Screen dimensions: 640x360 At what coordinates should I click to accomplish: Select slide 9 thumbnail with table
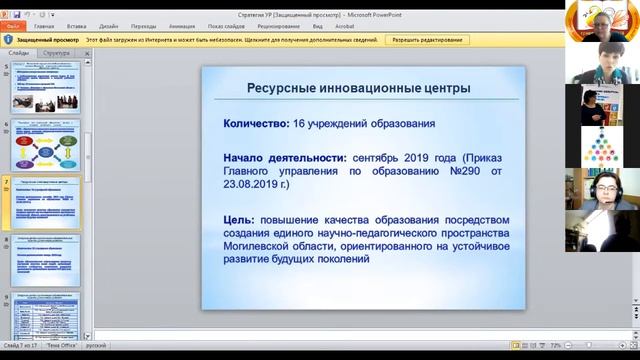point(45,316)
